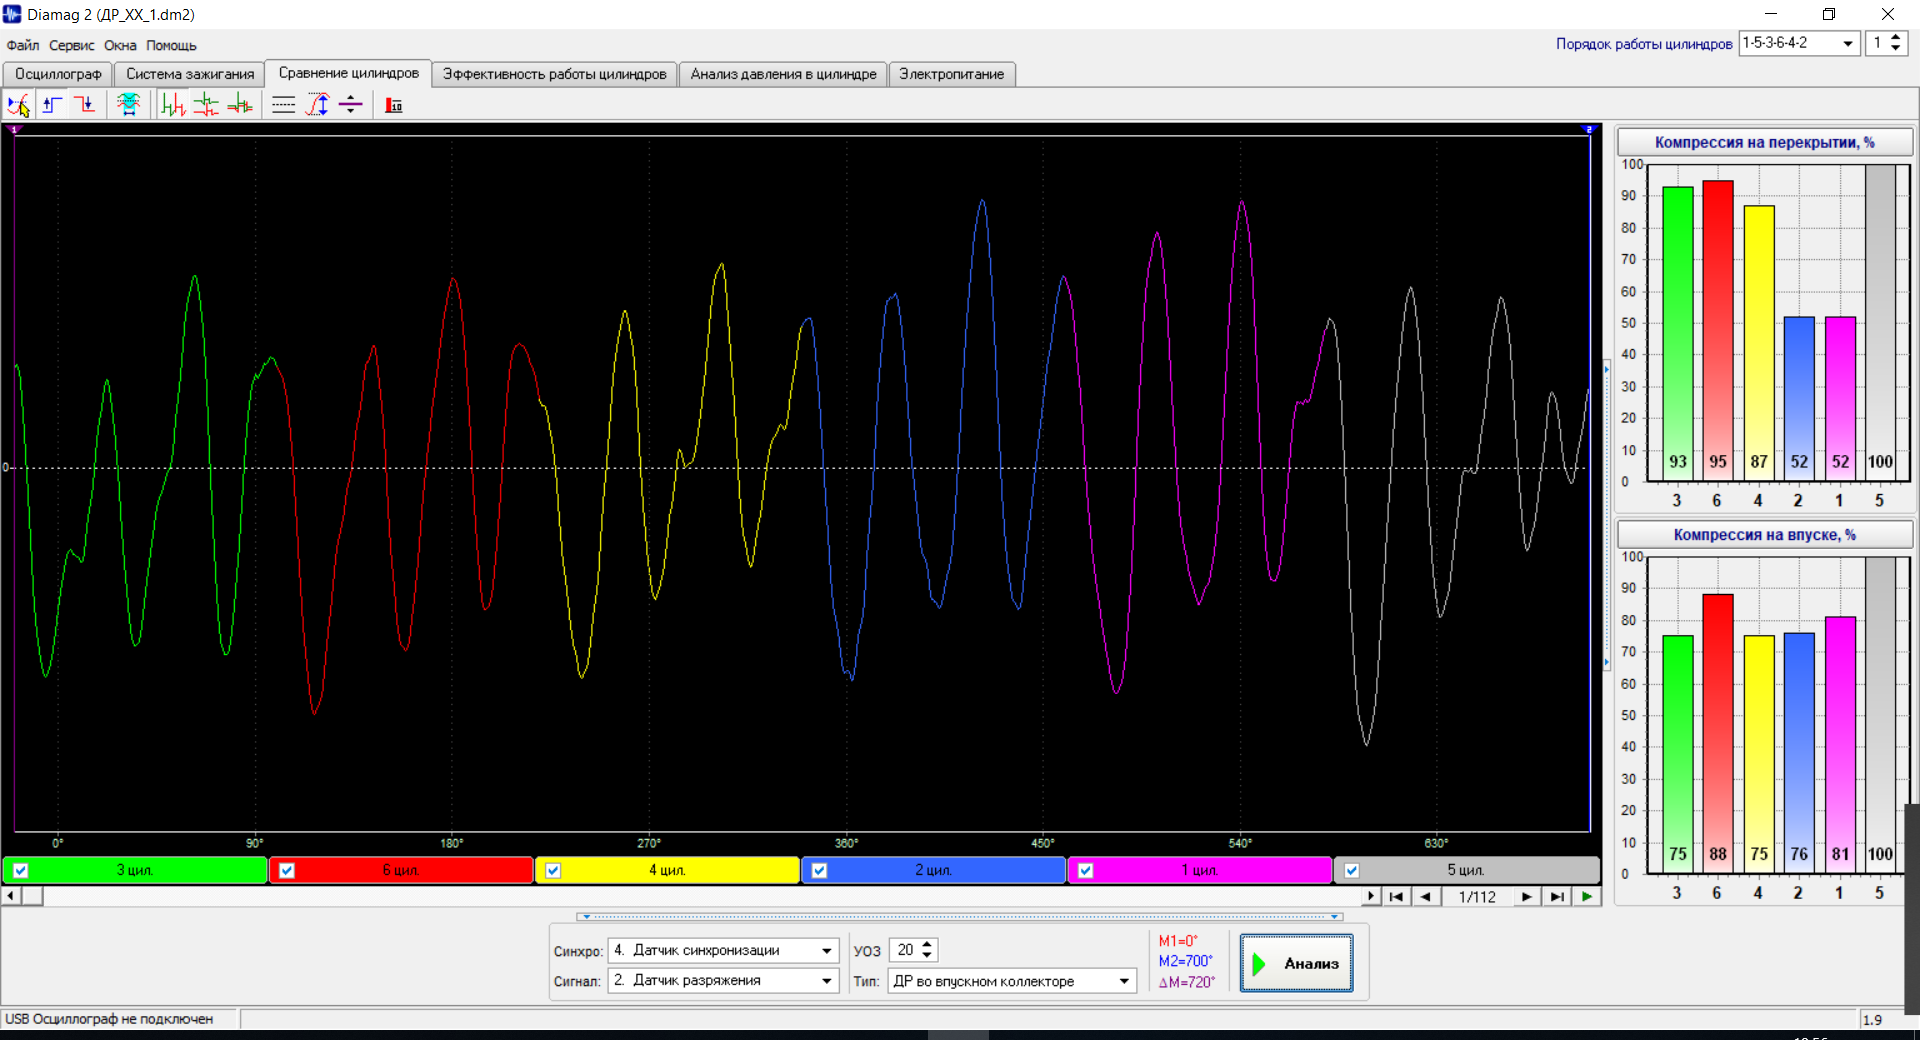Image resolution: width=1920 pixels, height=1040 pixels.
Task: Toggle the 2 цил. checkbox
Action: coord(819,870)
